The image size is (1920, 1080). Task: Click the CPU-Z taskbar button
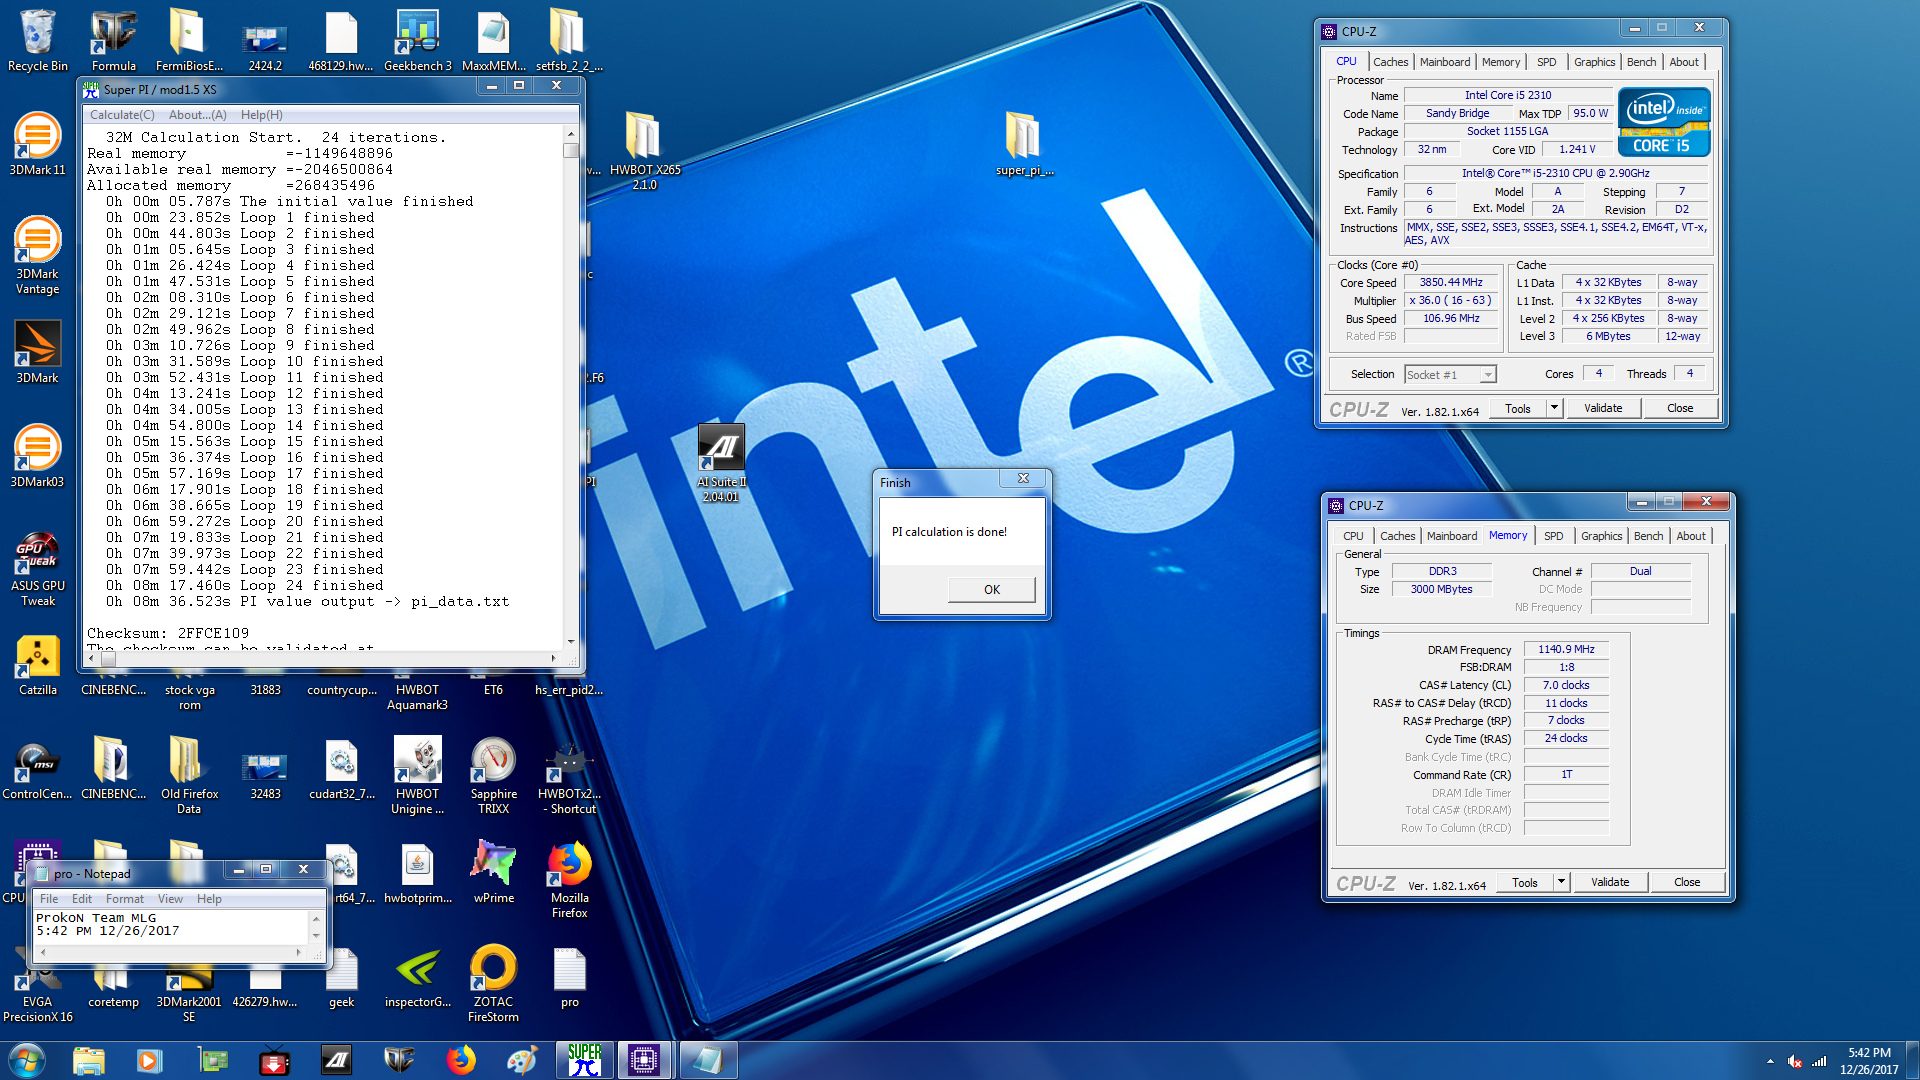click(x=643, y=1060)
